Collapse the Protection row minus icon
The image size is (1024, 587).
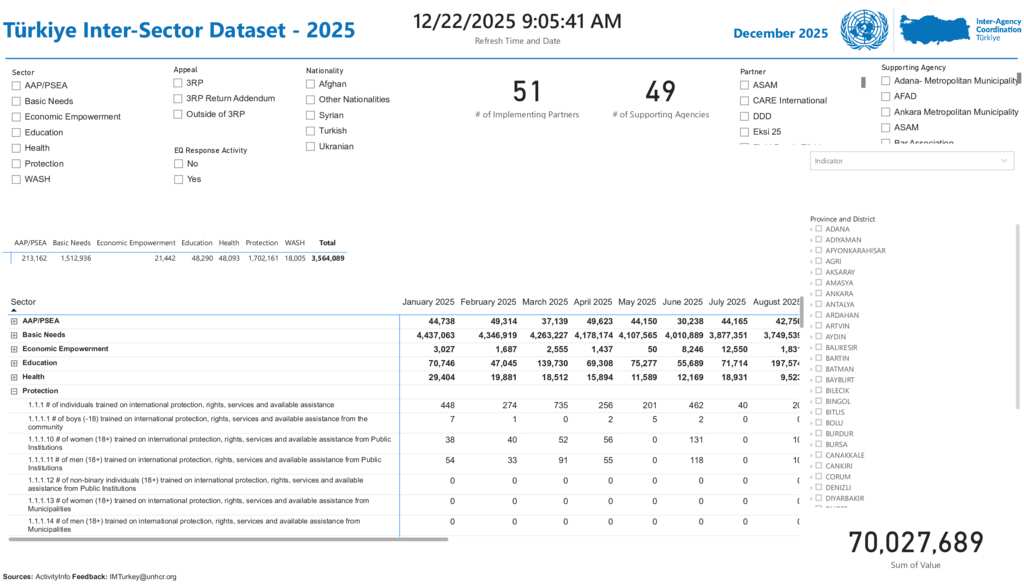click(14, 391)
